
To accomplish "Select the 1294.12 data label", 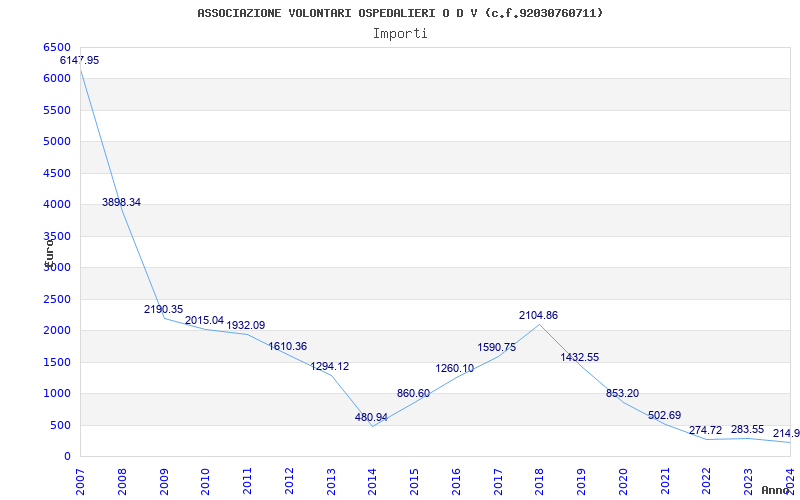I will tap(330, 366).
